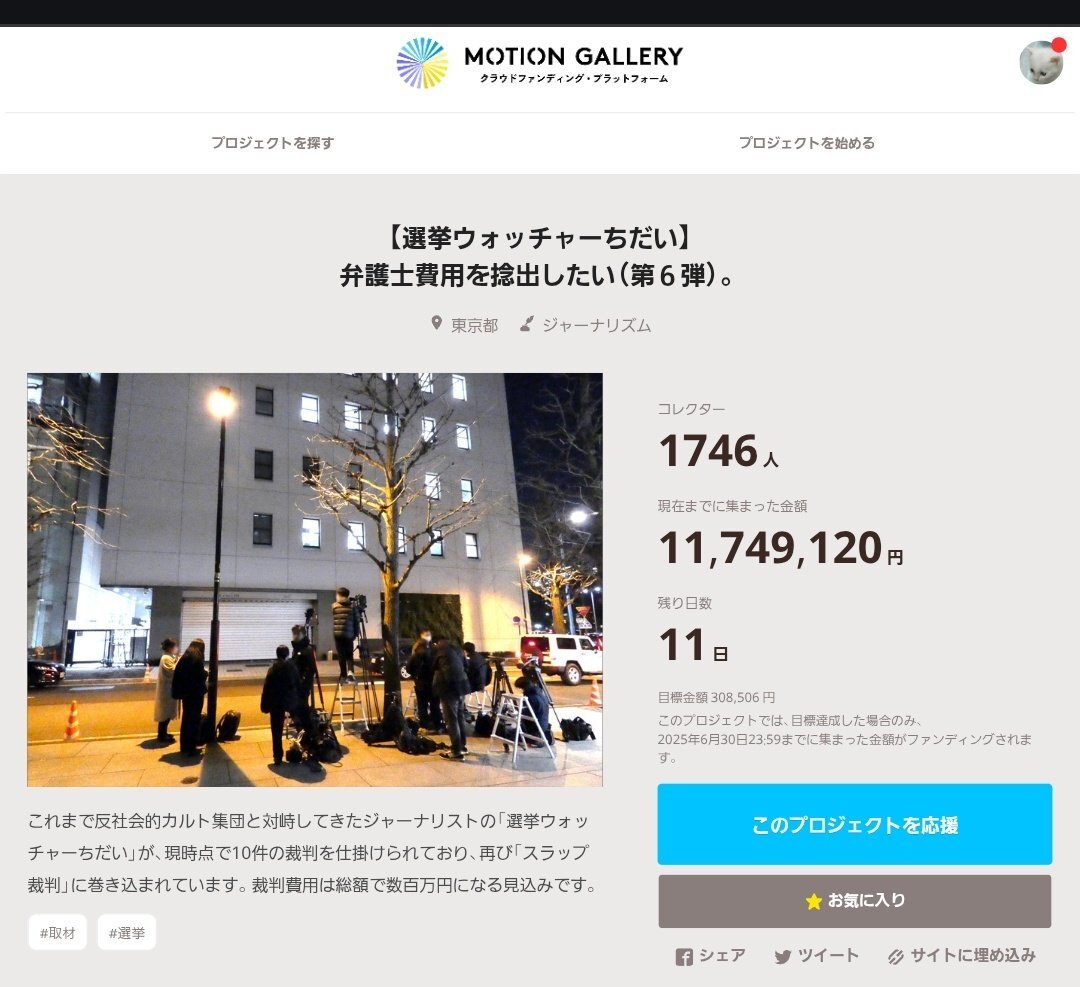The height and width of the screenshot is (987, 1080).
Task: Open the user avatar with red notification
Action: (x=1041, y=63)
